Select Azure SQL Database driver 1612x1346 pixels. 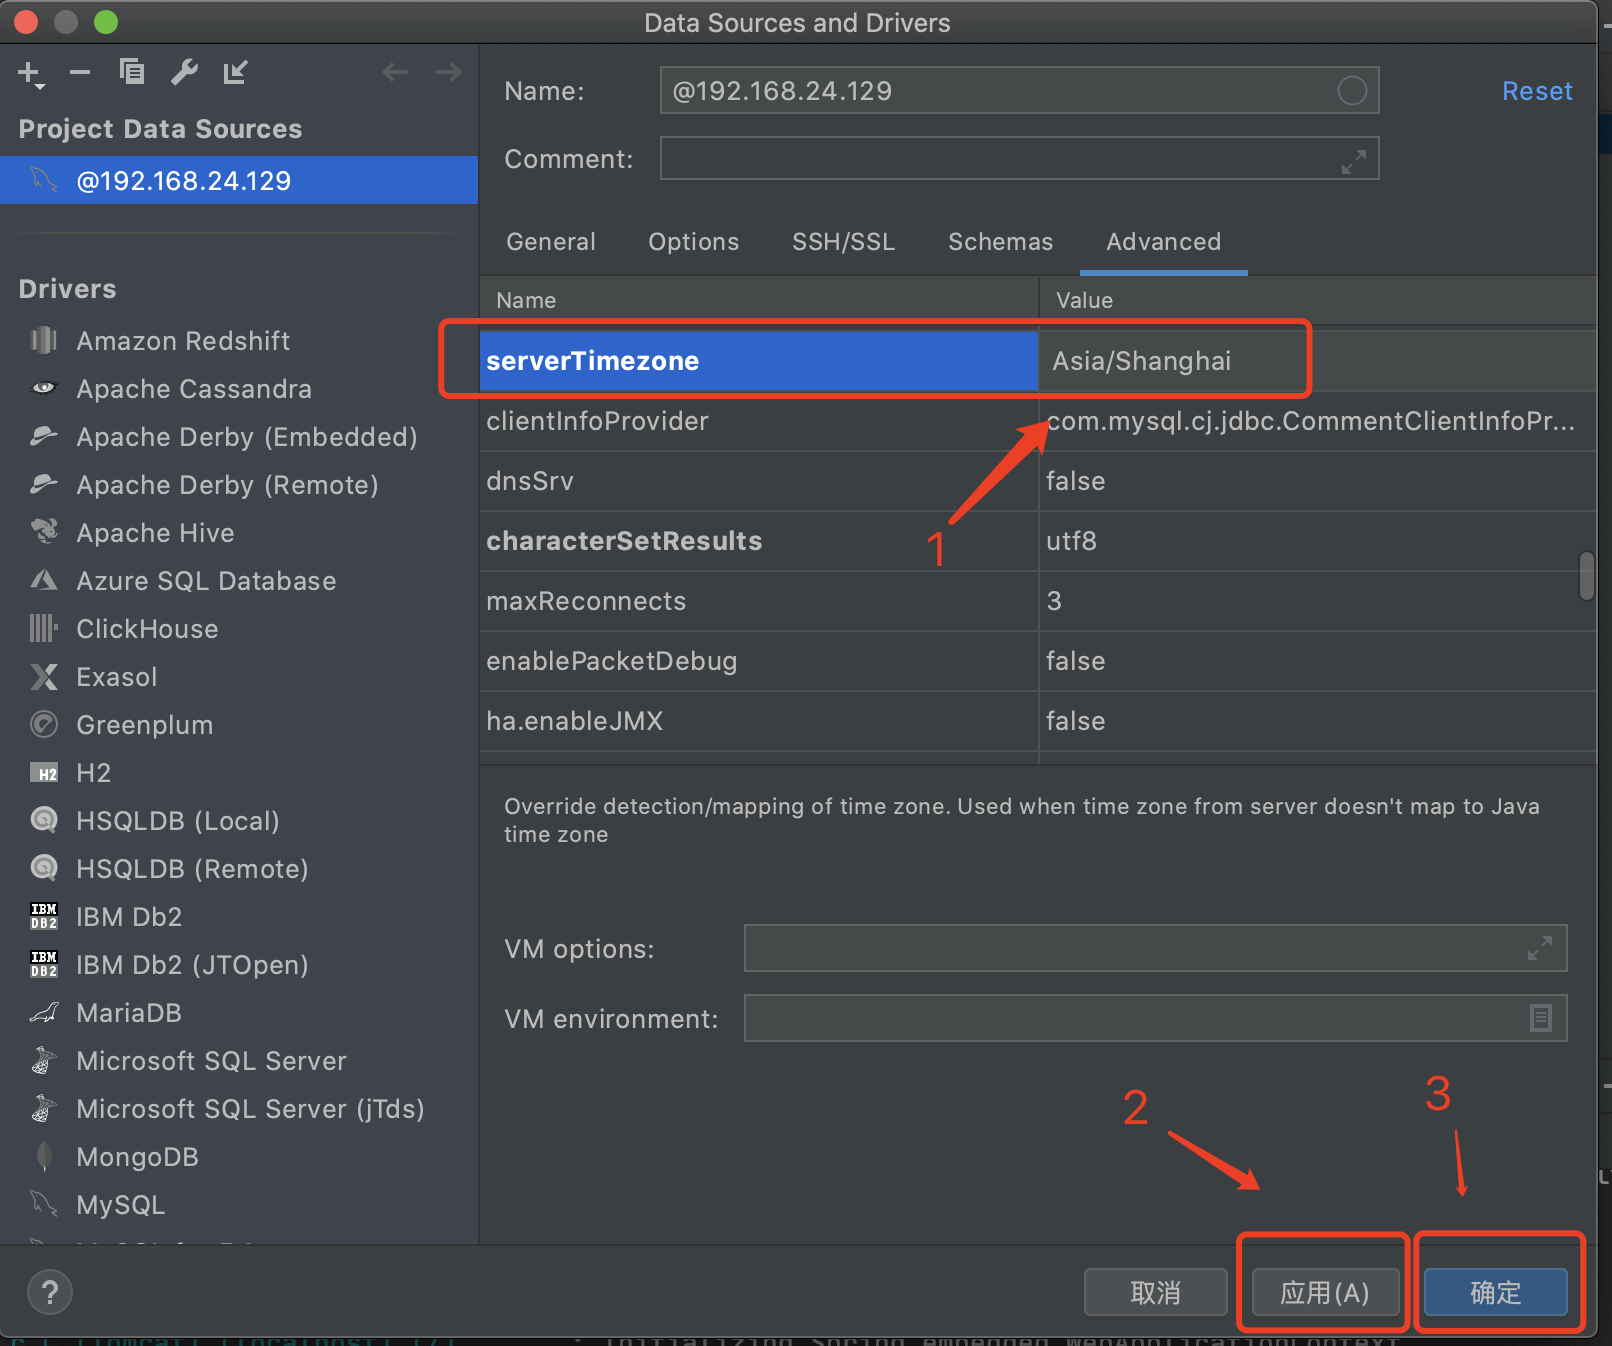[239, 581]
